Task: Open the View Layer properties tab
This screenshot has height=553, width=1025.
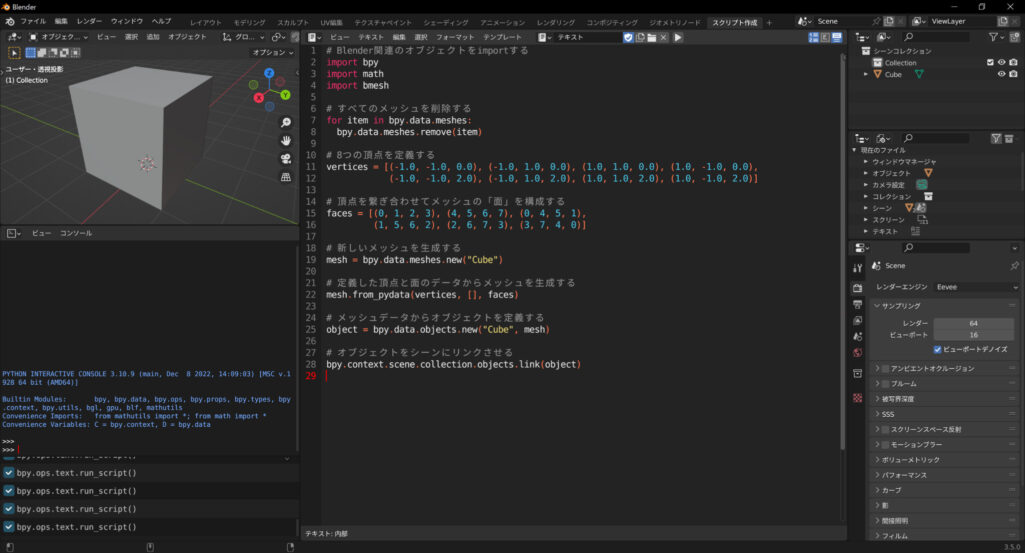Action: (858, 321)
